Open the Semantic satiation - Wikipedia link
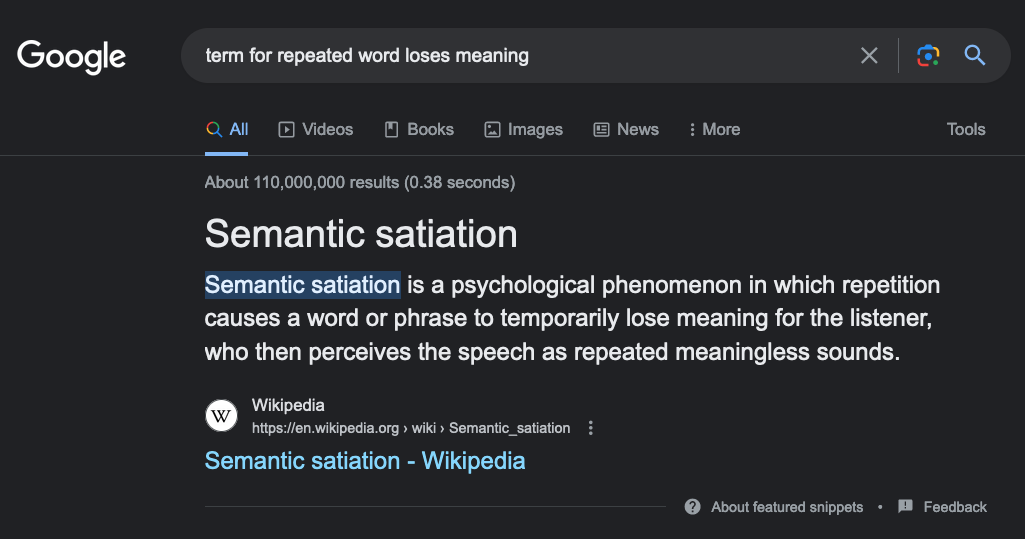The image size is (1025, 539). (x=364, y=461)
